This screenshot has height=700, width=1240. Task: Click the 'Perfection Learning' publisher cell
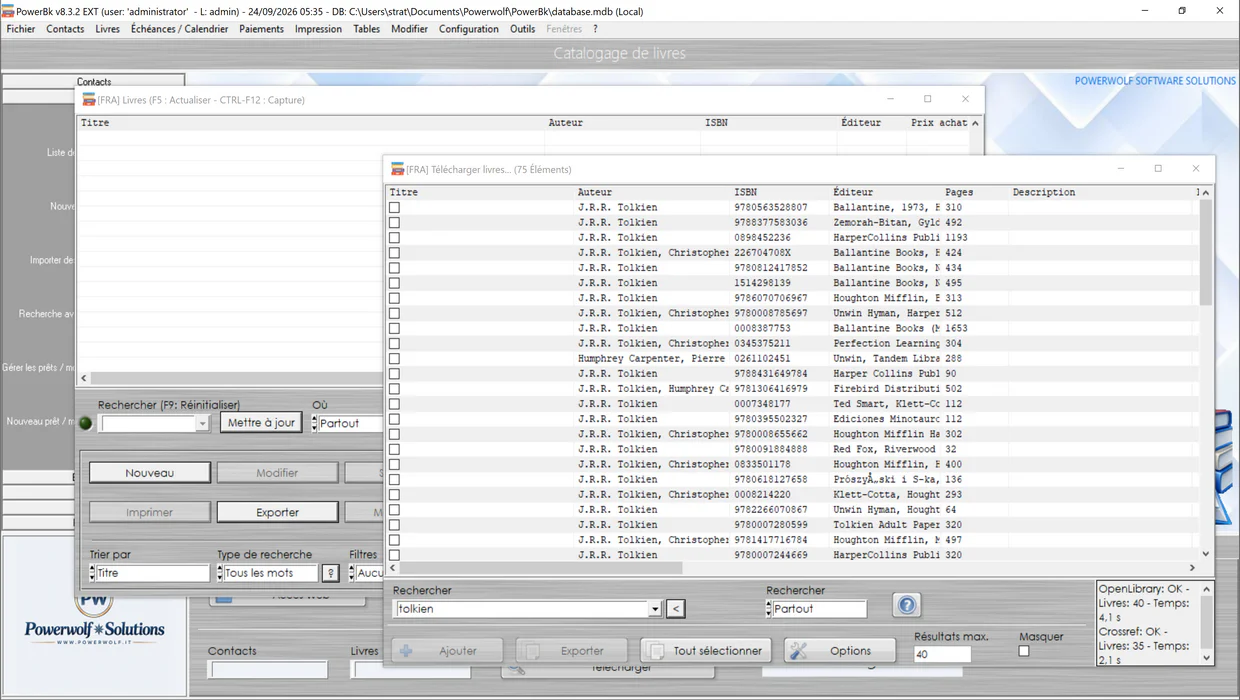(x=886, y=344)
